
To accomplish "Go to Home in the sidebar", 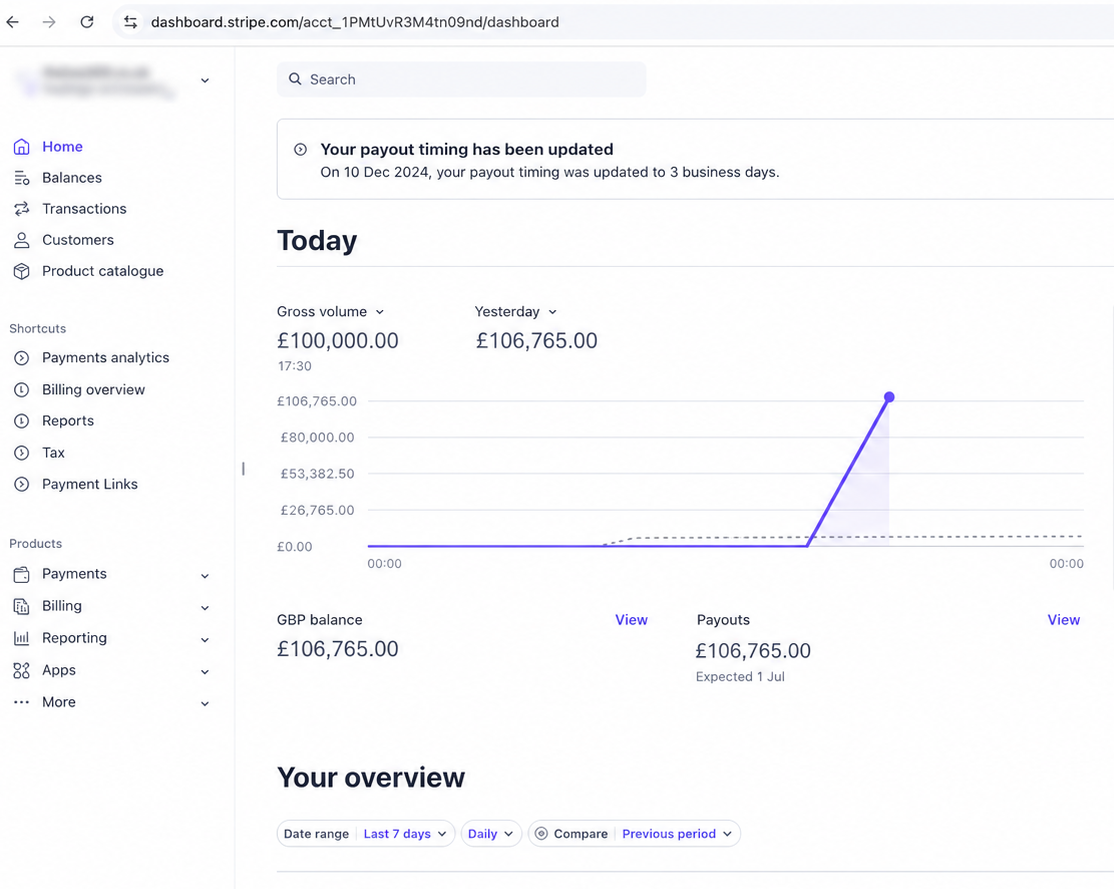I will (x=63, y=146).
